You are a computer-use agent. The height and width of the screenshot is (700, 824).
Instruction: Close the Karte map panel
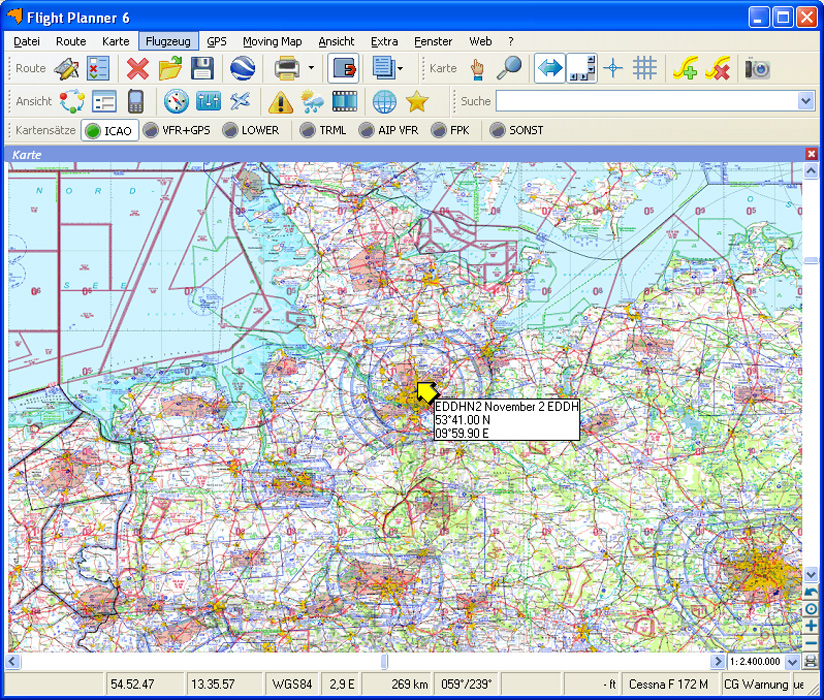811,154
